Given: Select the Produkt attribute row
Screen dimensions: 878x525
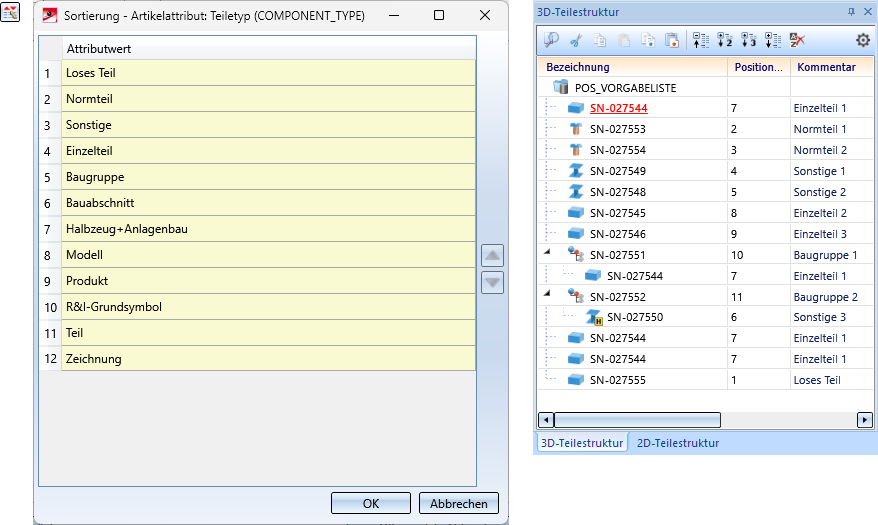Looking at the screenshot, I should (269, 281).
